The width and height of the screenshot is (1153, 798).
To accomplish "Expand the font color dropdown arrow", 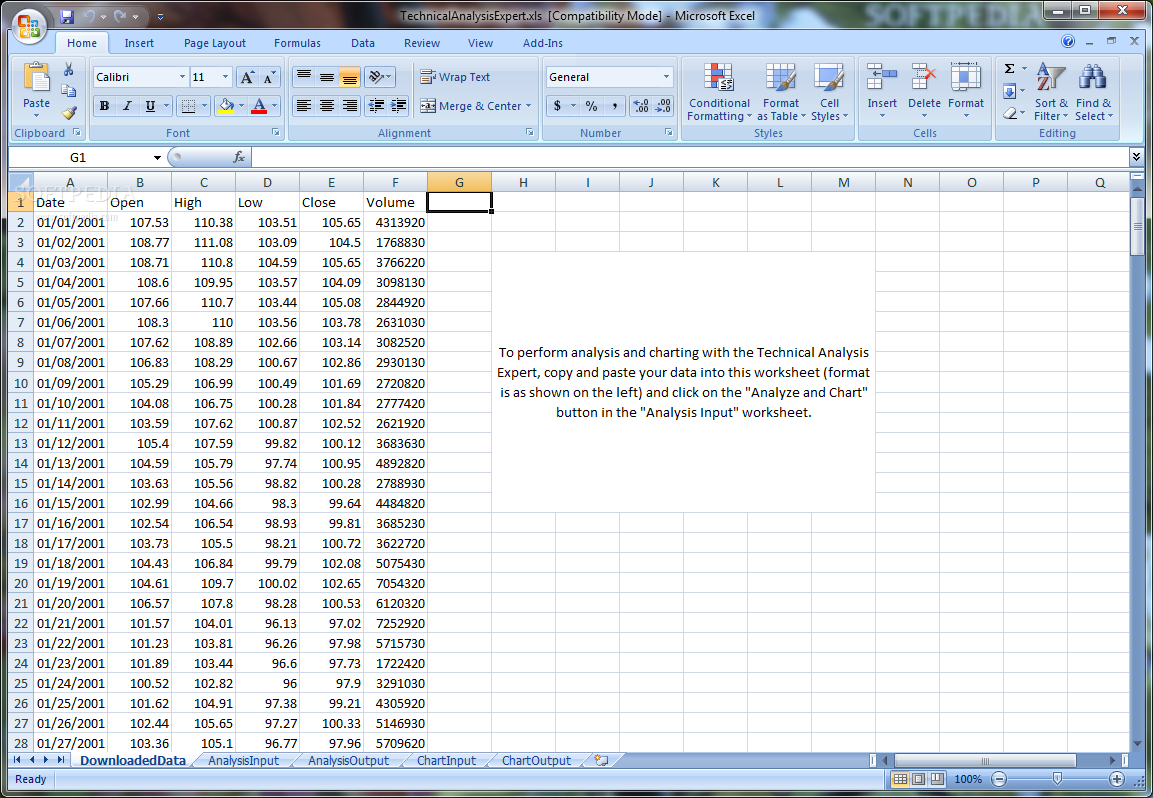I will click(x=274, y=106).
